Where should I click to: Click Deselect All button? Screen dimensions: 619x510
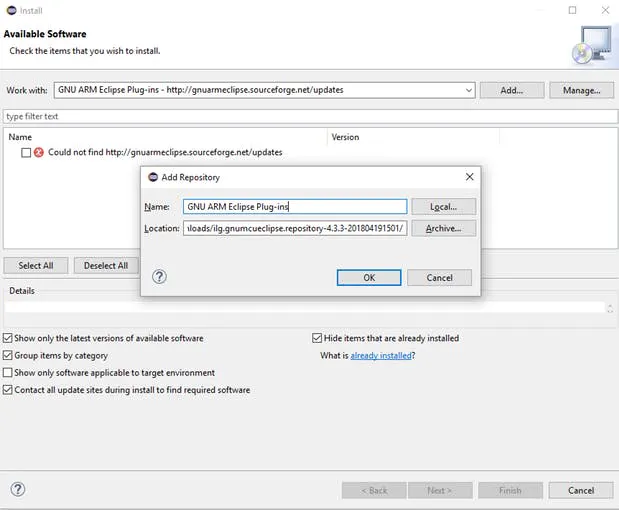click(x=106, y=266)
